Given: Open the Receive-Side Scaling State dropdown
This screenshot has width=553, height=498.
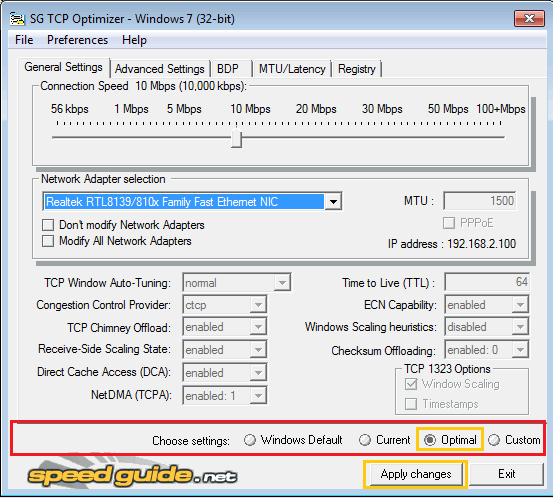Looking at the screenshot, I should click(258, 350).
